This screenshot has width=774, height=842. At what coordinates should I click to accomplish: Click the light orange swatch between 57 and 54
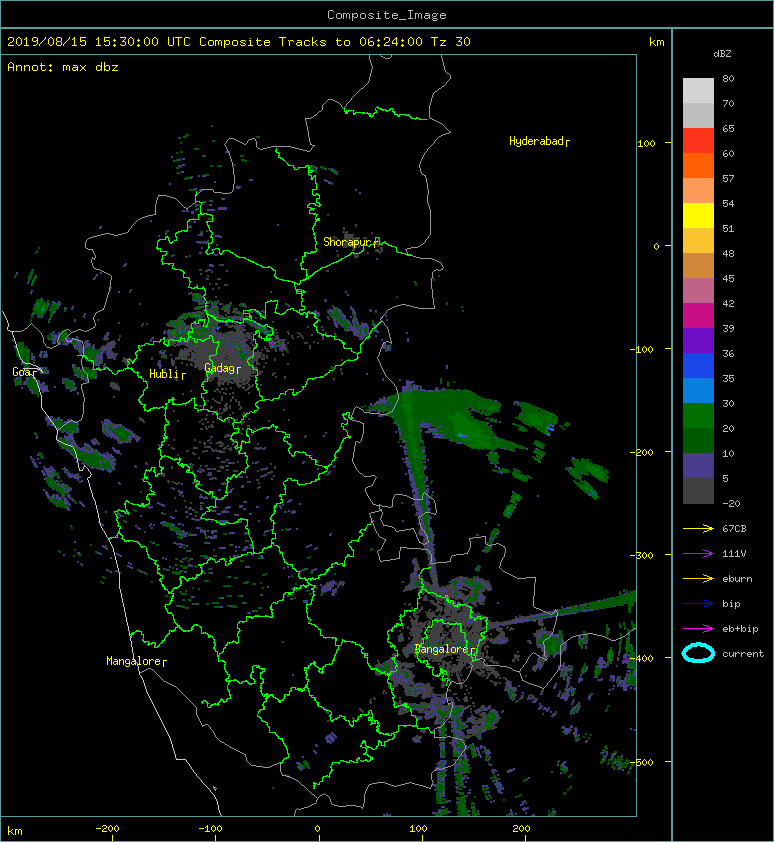pos(698,191)
